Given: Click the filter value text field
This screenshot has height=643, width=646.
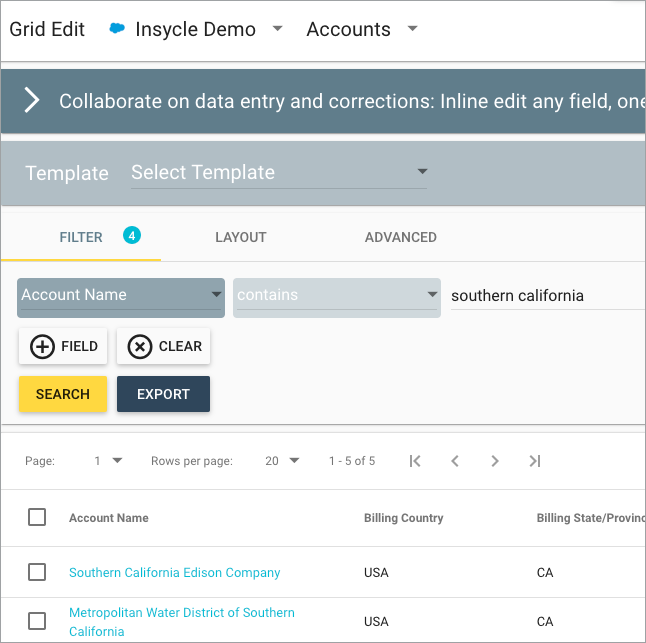Looking at the screenshot, I should (545, 296).
